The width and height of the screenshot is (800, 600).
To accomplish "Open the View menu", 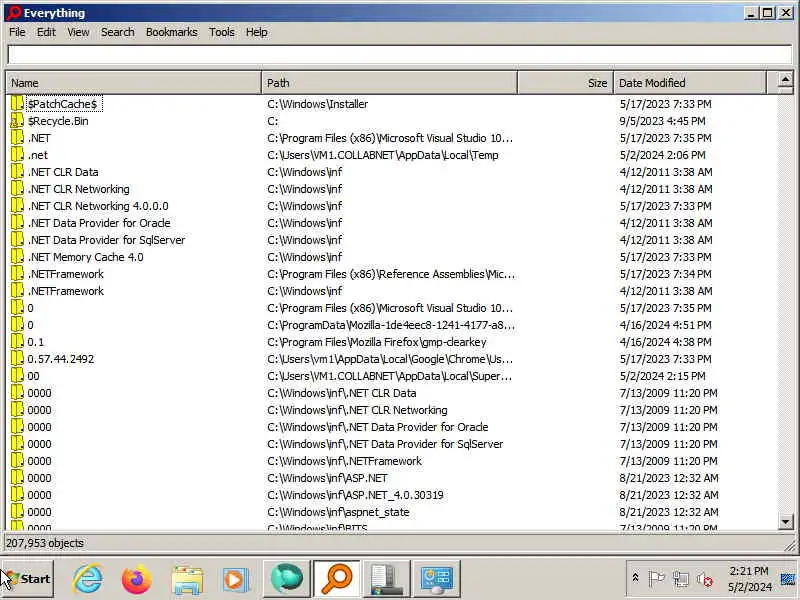I will 78,32.
